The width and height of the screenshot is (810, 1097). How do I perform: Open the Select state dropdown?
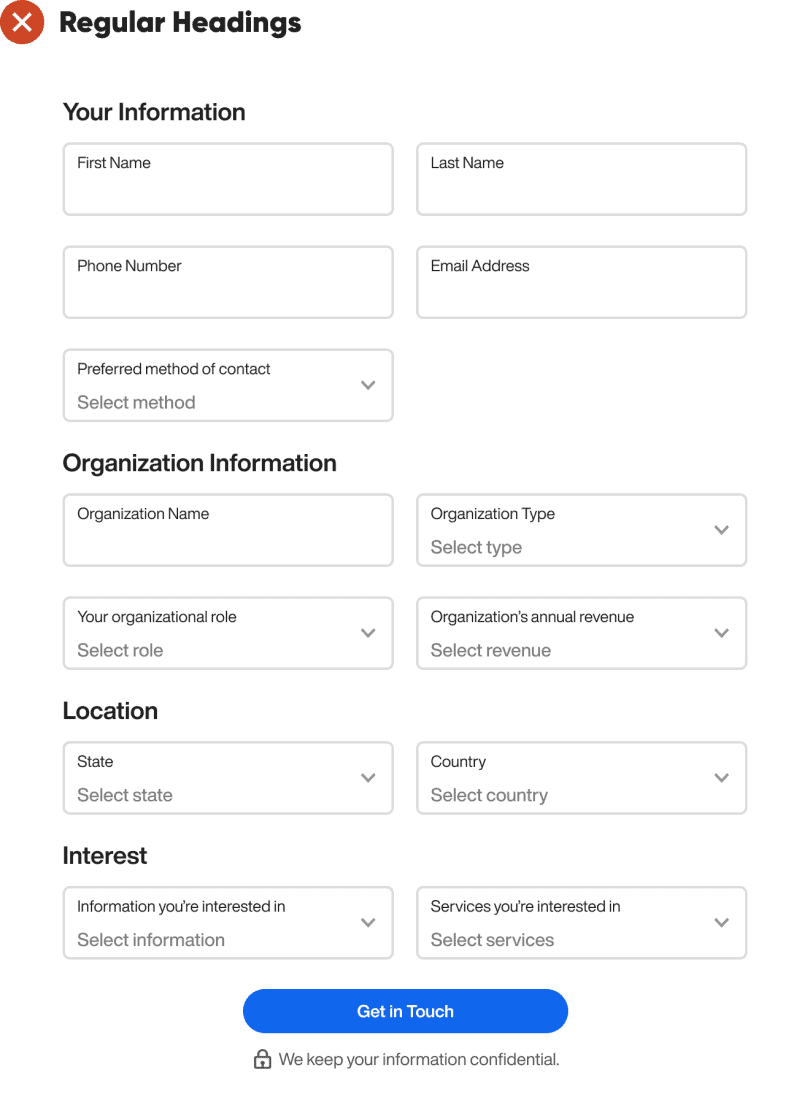click(x=228, y=778)
